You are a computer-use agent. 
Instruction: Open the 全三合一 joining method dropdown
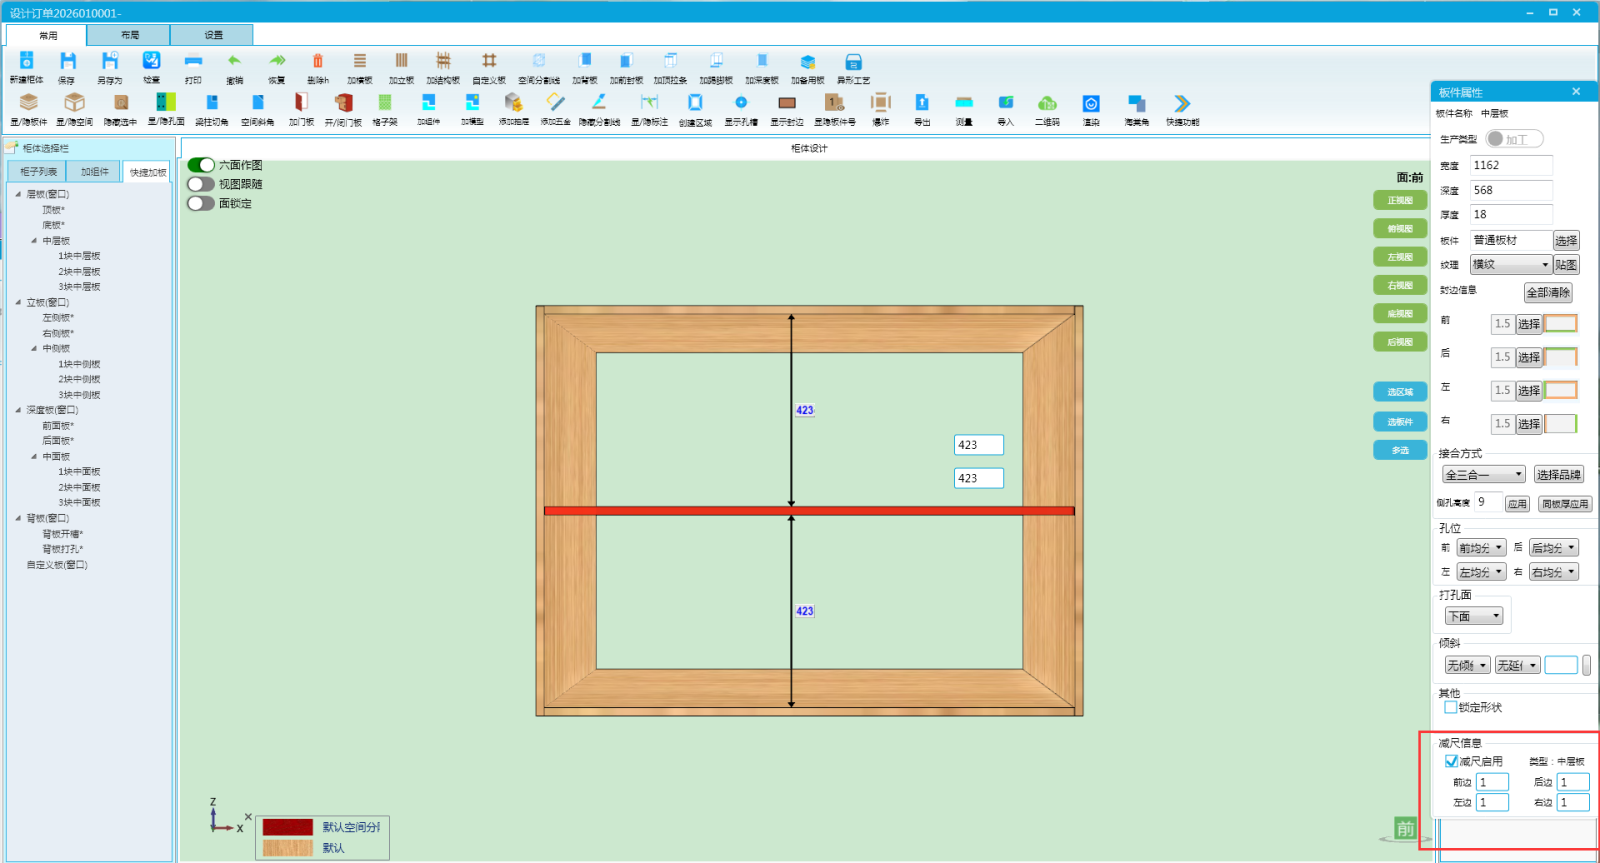coord(1483,475)
